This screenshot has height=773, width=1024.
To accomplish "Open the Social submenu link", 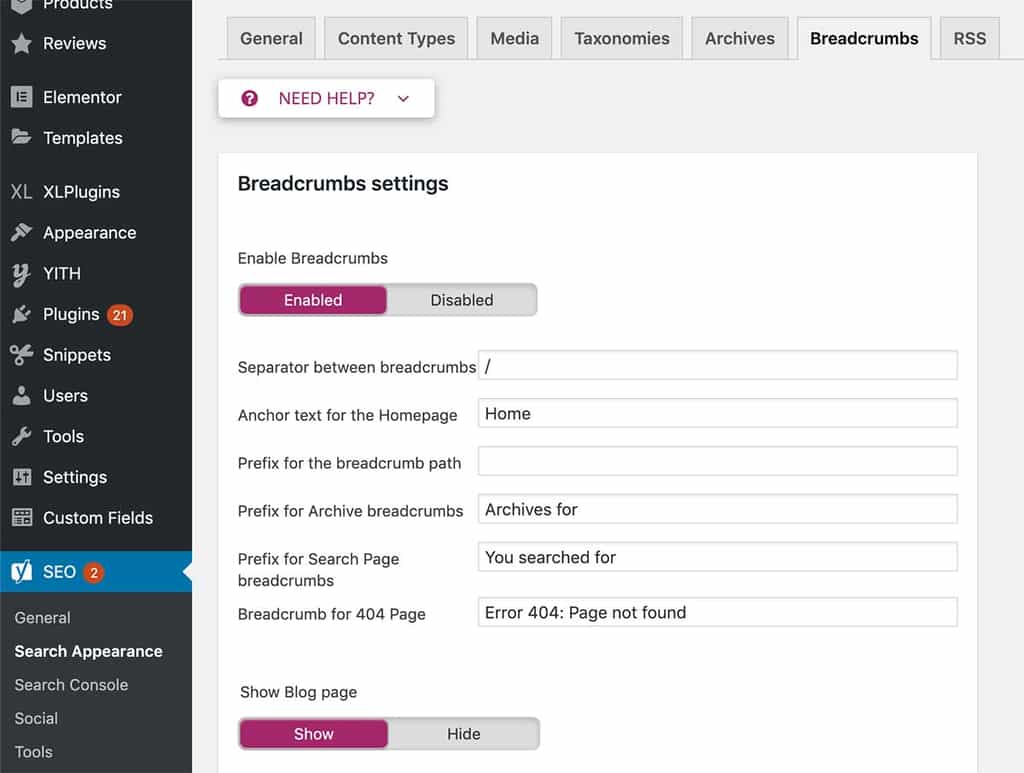I will coord(37,718).
